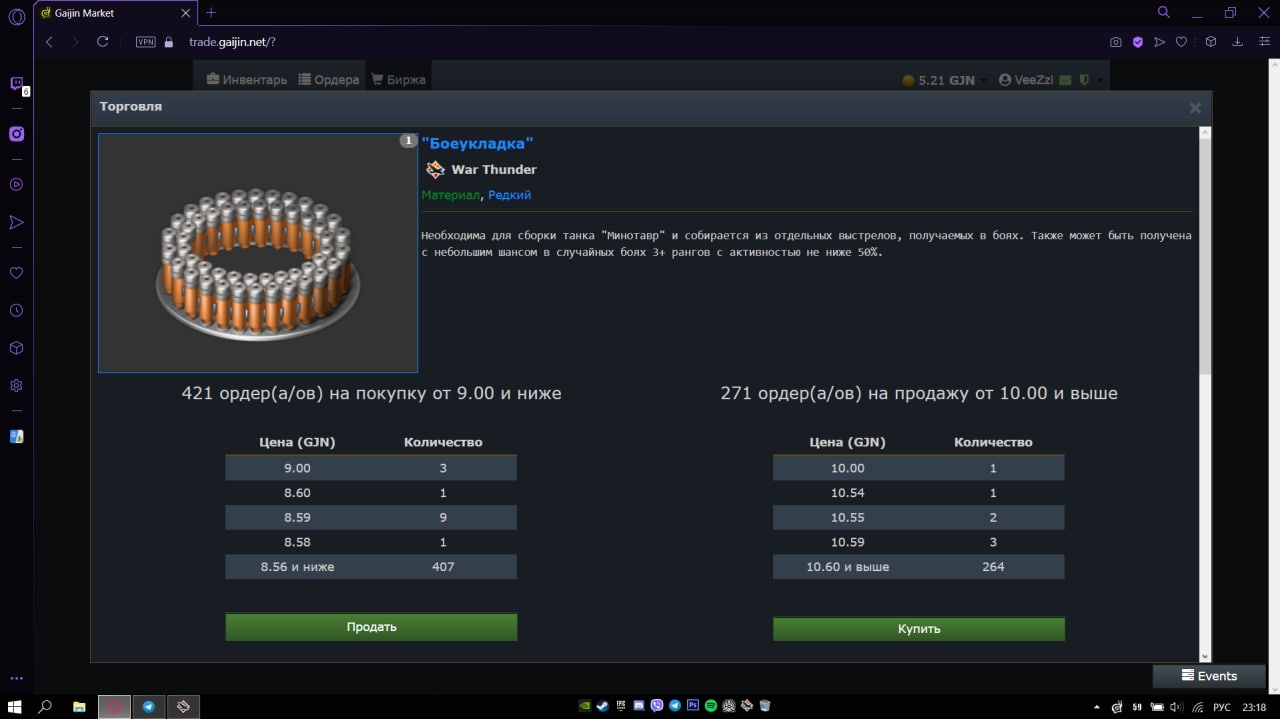1280x719 pixels.
Task: Click the Редкий rarity label
Action: 510,195
